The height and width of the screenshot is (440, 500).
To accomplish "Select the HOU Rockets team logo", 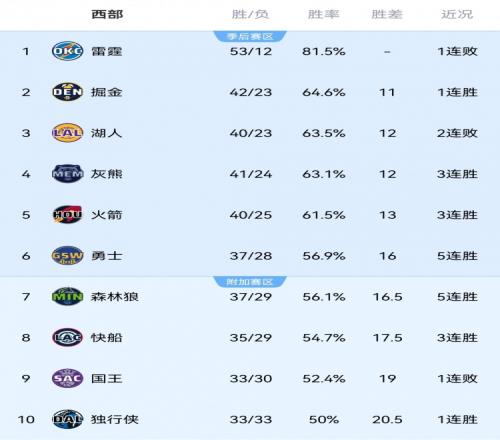I will [67, 215].
